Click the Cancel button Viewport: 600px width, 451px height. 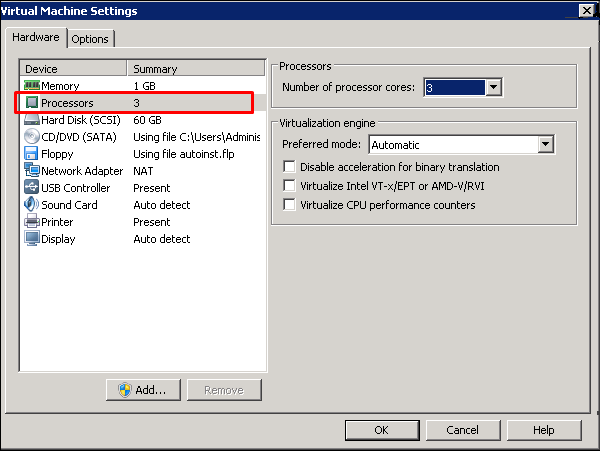[462, 430]
